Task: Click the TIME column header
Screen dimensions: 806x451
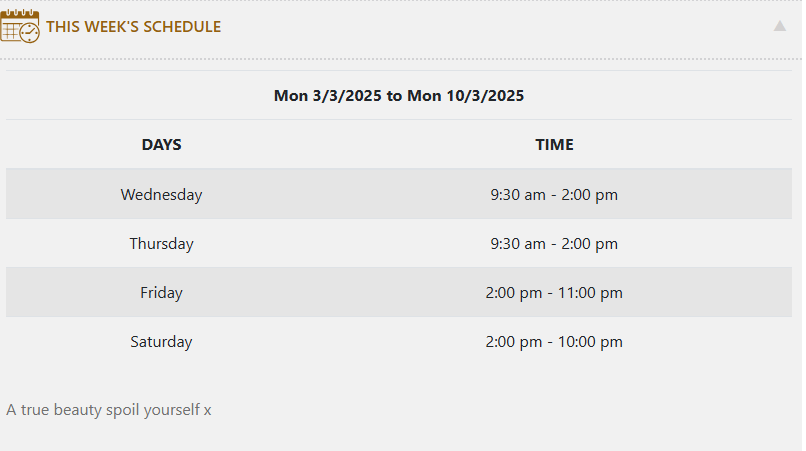Action: 554,145
